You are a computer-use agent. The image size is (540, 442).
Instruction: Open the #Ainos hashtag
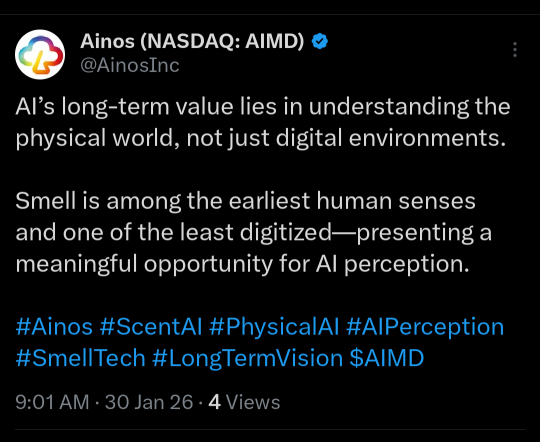click(54, 326)
